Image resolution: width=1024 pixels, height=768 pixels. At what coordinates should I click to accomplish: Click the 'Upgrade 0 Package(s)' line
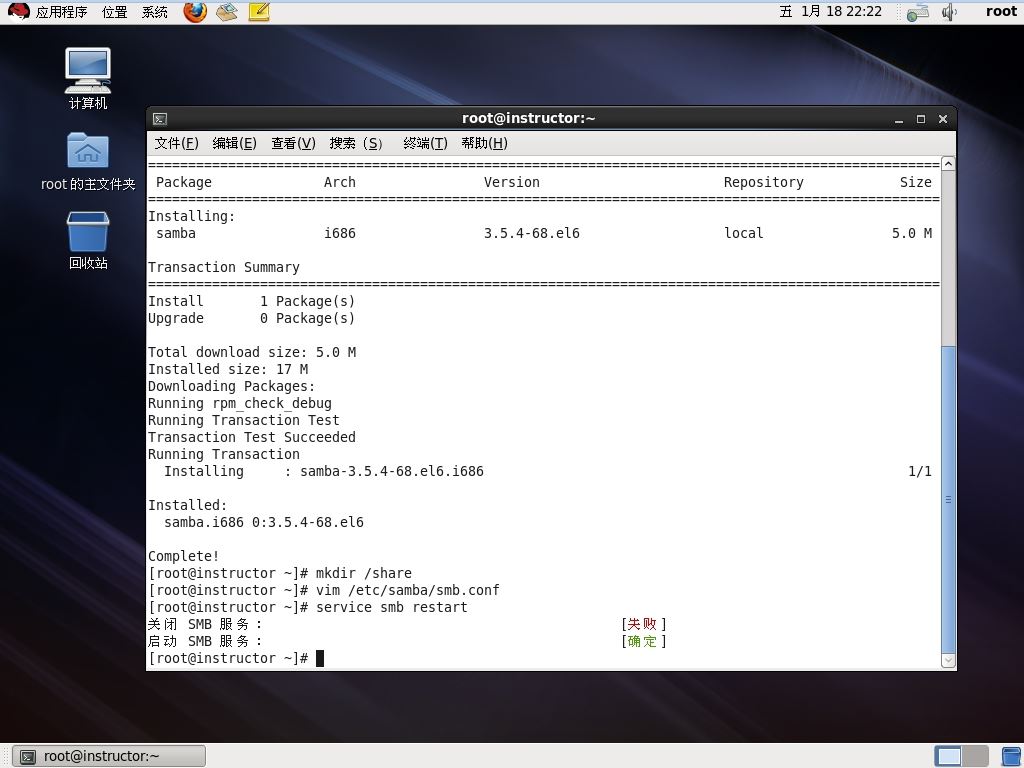(x=251, y=319)
